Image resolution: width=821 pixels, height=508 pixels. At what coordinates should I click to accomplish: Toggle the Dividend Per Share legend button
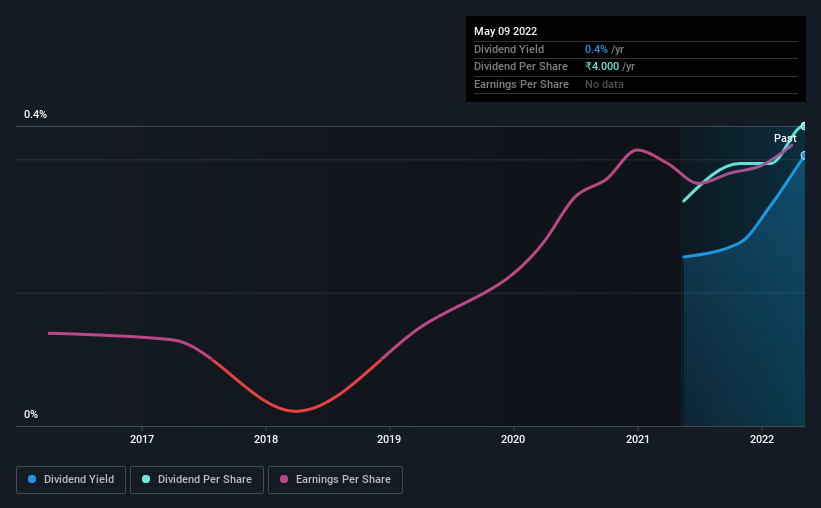(197, 479)
